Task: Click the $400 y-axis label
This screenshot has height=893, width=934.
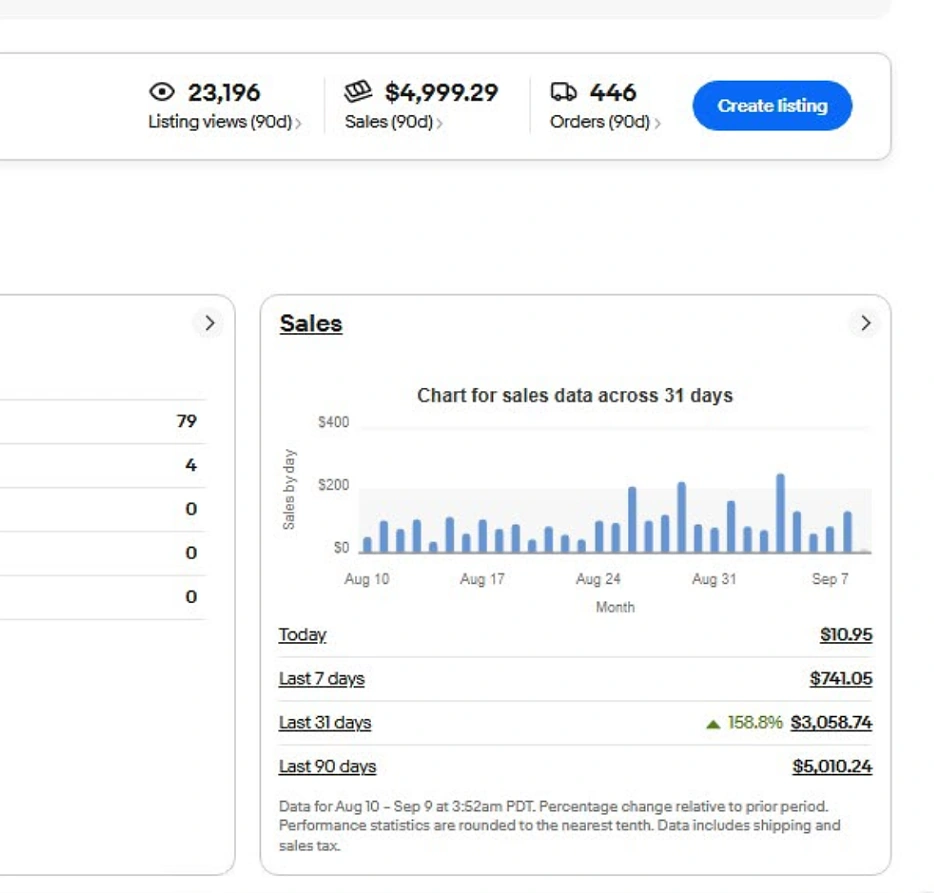Action: point(333,422)
